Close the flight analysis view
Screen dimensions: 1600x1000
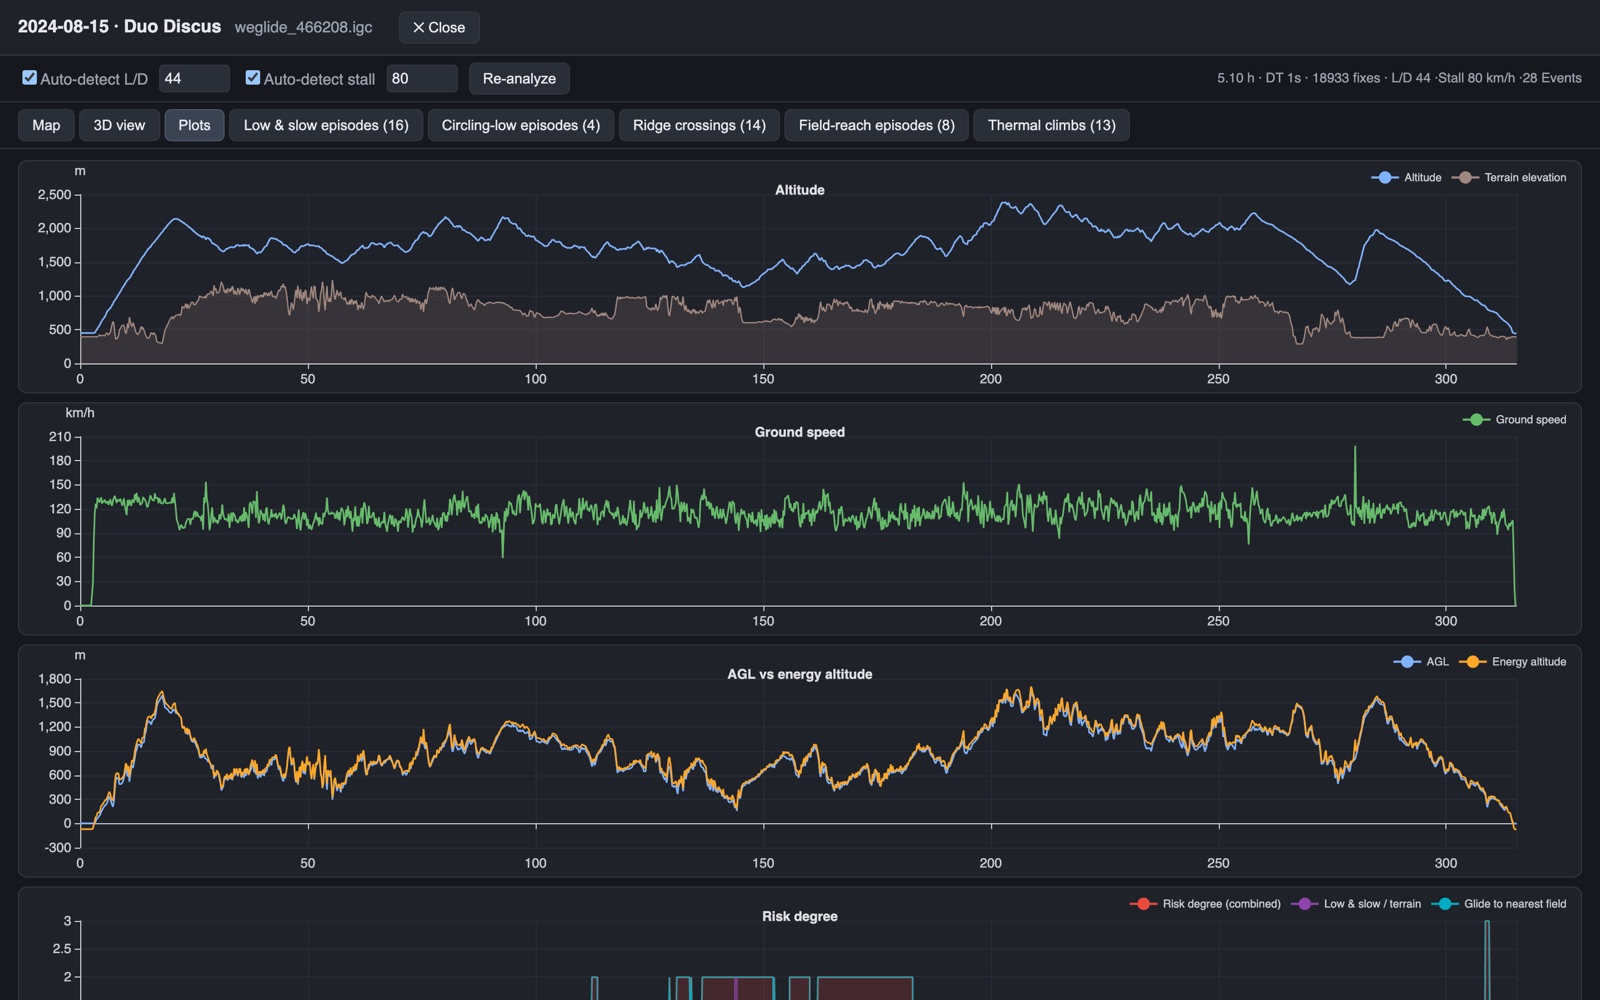coord(439,27)
